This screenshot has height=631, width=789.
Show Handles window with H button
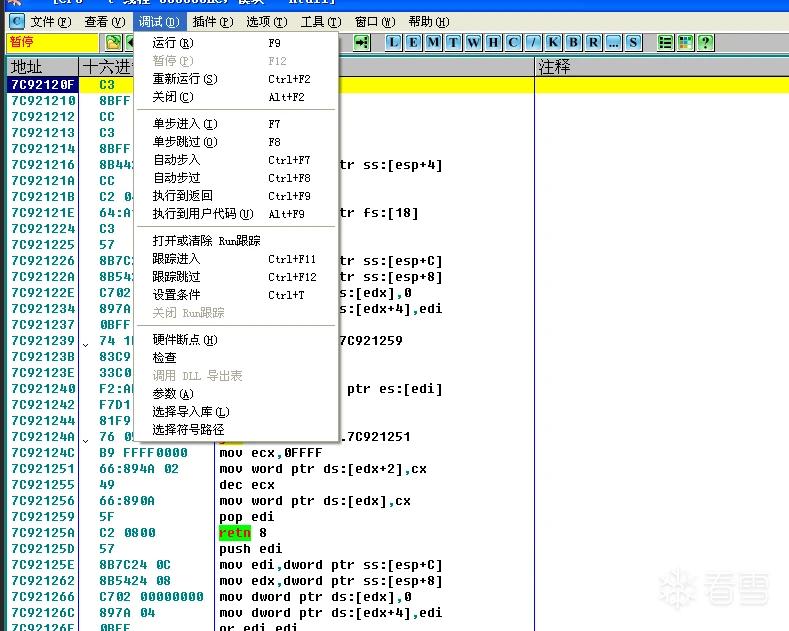pyautogui.click(x=493, y=43)
